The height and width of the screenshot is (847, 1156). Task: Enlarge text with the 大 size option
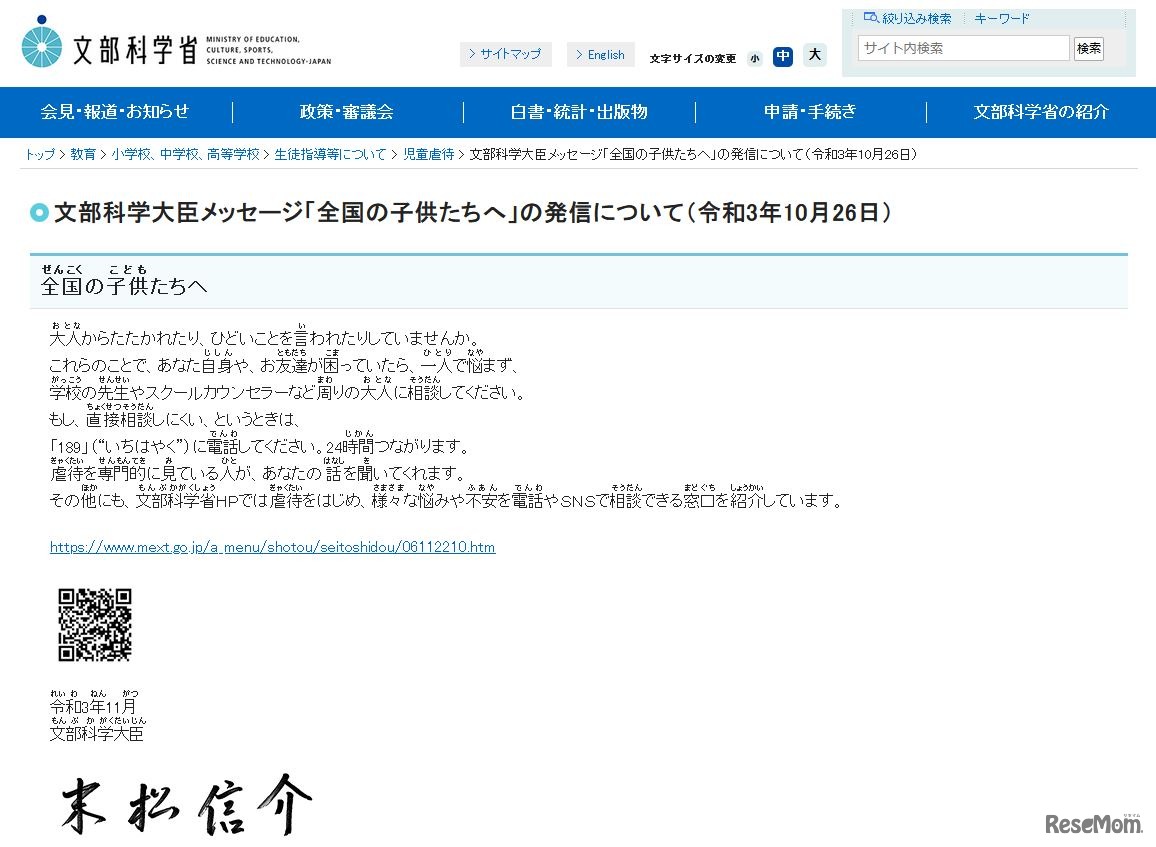[815, 56]
